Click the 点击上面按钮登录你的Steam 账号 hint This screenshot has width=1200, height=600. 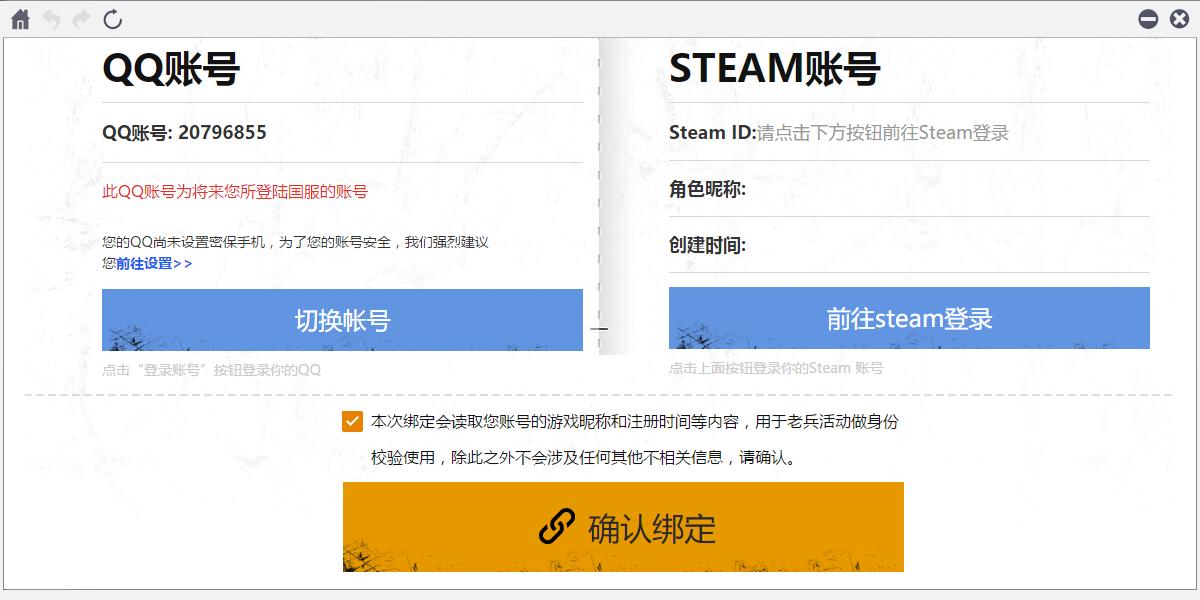coord(776,368)
